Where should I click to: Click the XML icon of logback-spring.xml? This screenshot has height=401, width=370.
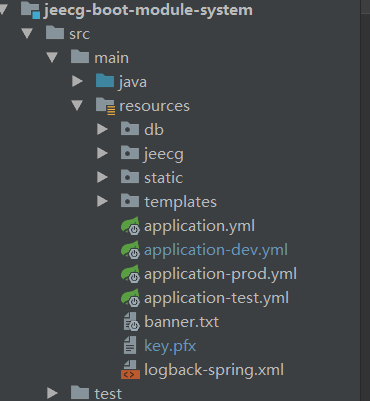[130, 369]
